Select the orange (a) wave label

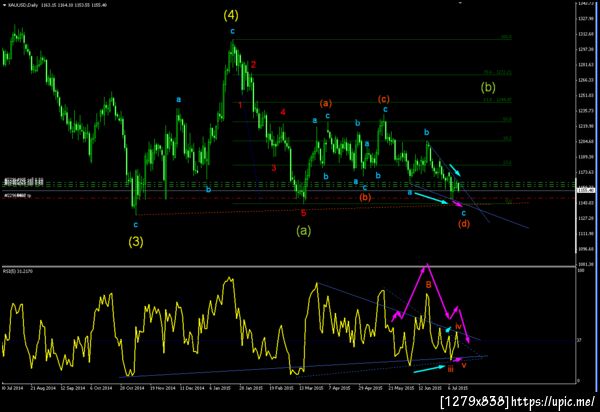pyautogui.click(x=326, y=103)
